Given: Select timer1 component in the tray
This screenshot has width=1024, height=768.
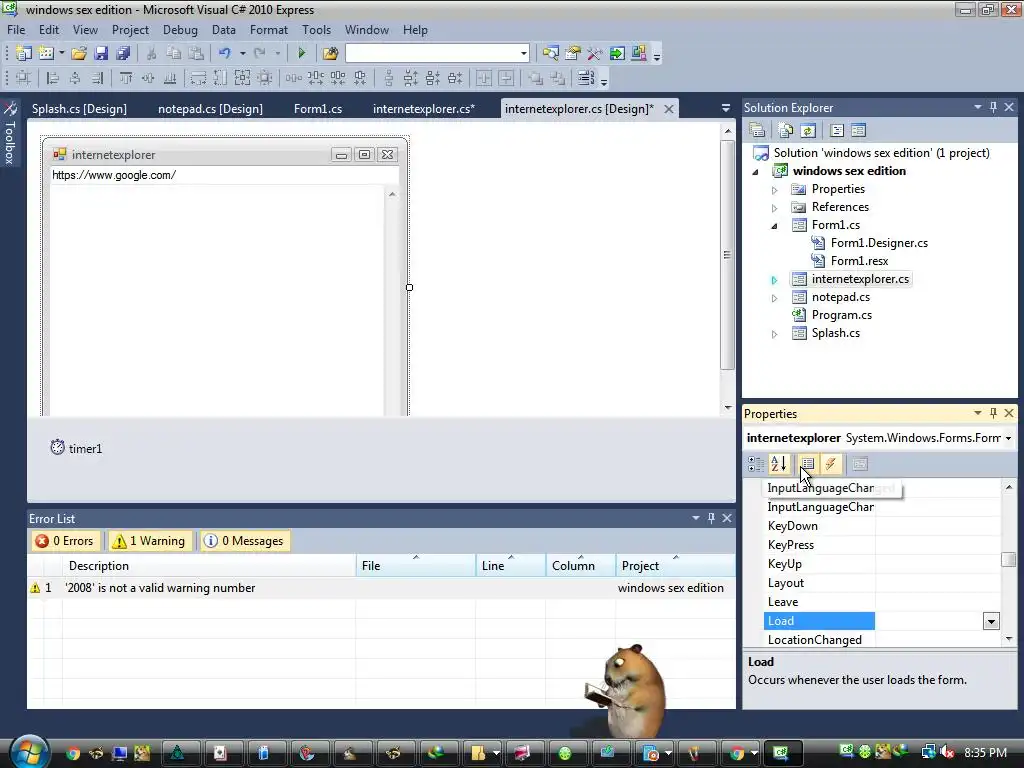Looking at the screenshot, I should pyautogui.click(x=76, y=448).
